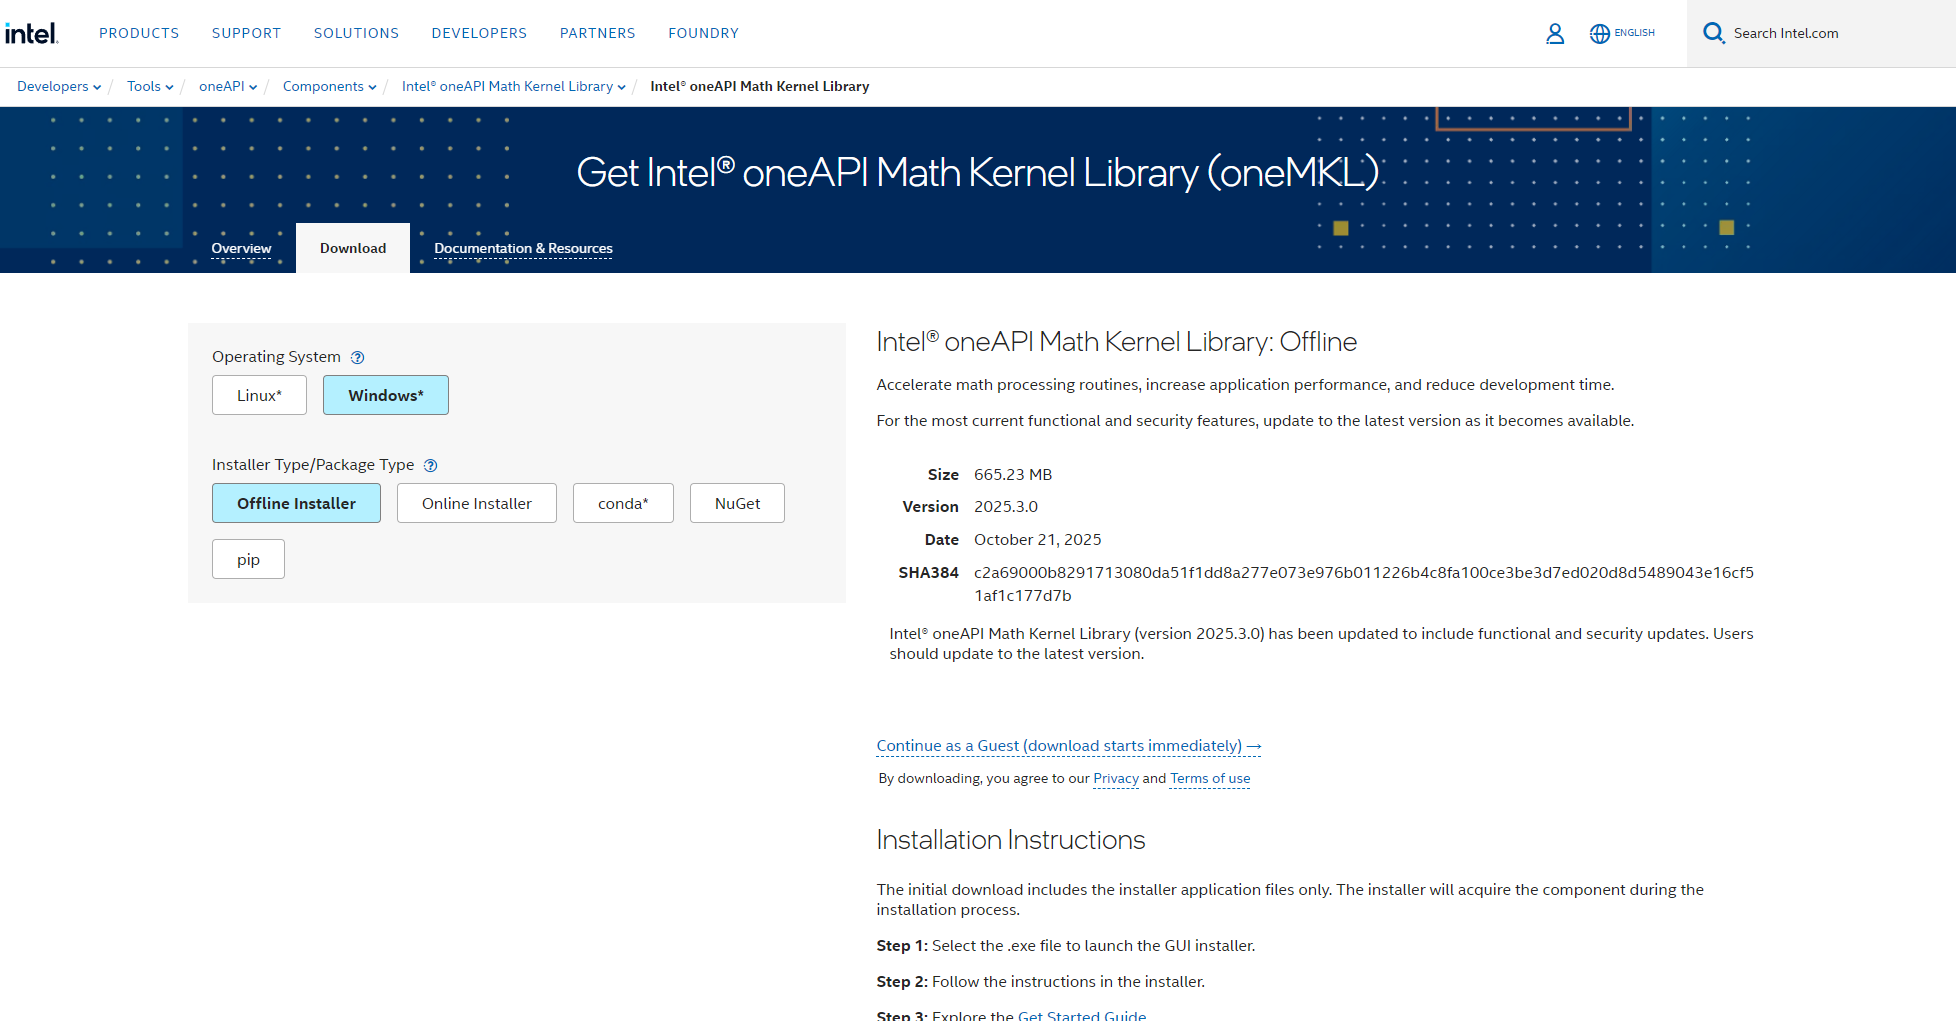Expand the Developers breadcrumb dropdown

tap(59, 87)
